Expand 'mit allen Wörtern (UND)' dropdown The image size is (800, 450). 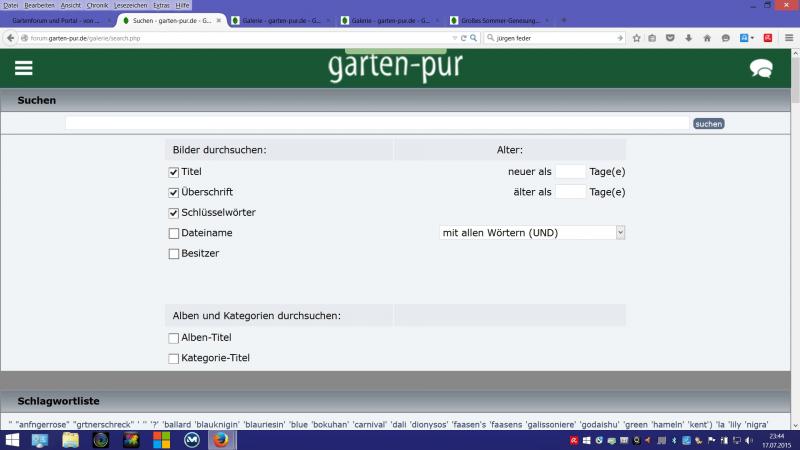click(532, 232)
